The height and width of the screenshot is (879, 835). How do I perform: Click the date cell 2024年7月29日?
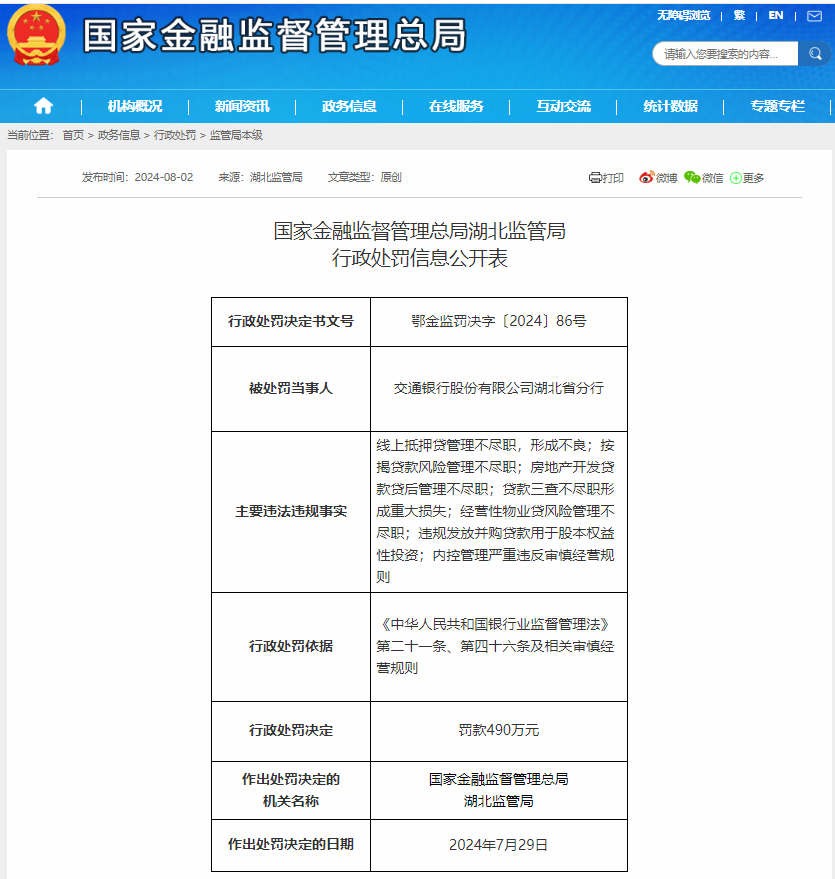tap(499, 845)
